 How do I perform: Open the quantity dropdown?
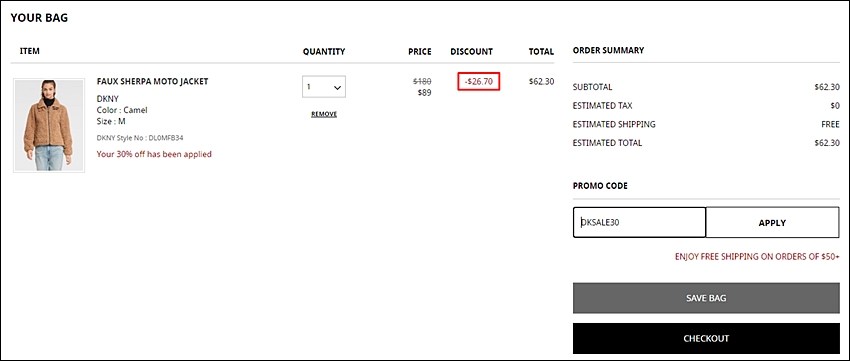[x=324, y=87]
